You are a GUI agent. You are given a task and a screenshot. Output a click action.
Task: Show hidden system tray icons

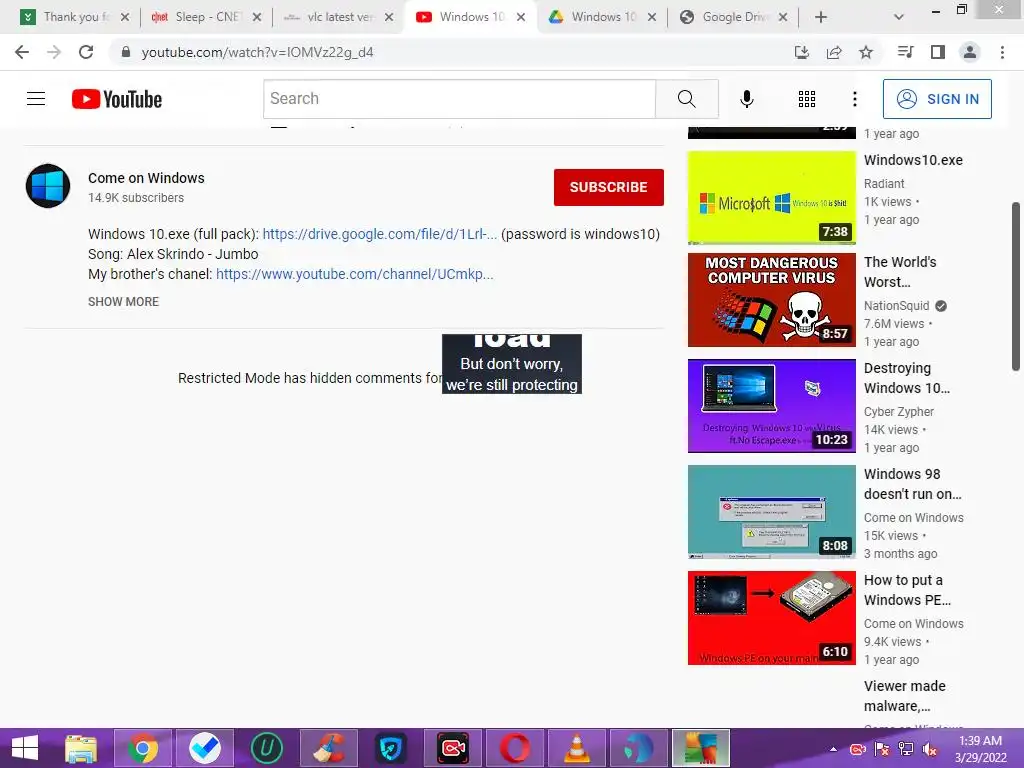833,749
